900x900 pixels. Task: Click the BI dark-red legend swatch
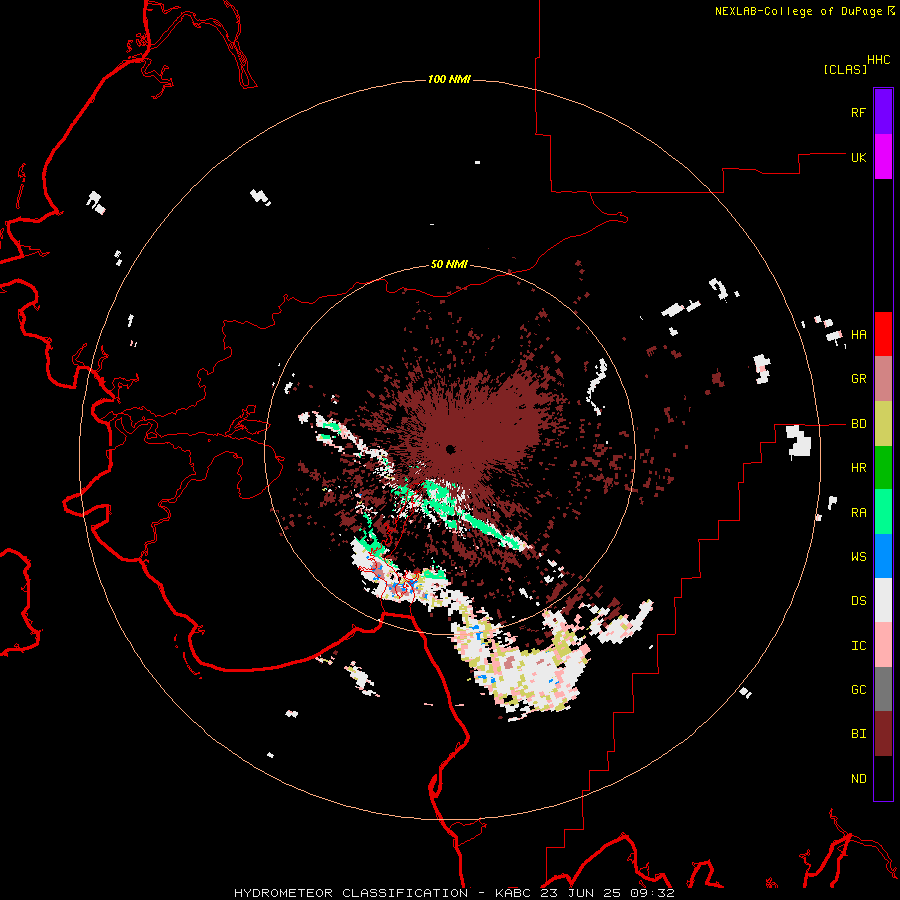883,734
